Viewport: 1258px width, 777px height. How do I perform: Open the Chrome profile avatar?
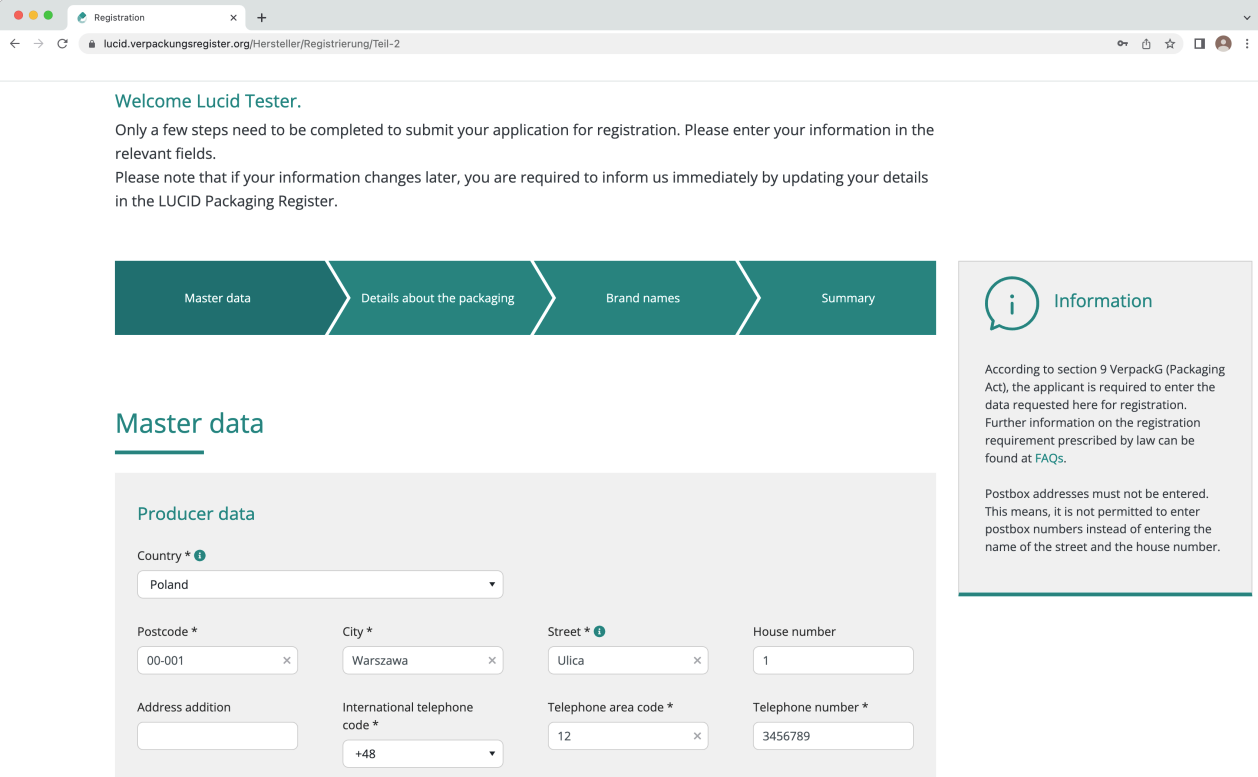pyautogui.click(x=1223, y=44)
